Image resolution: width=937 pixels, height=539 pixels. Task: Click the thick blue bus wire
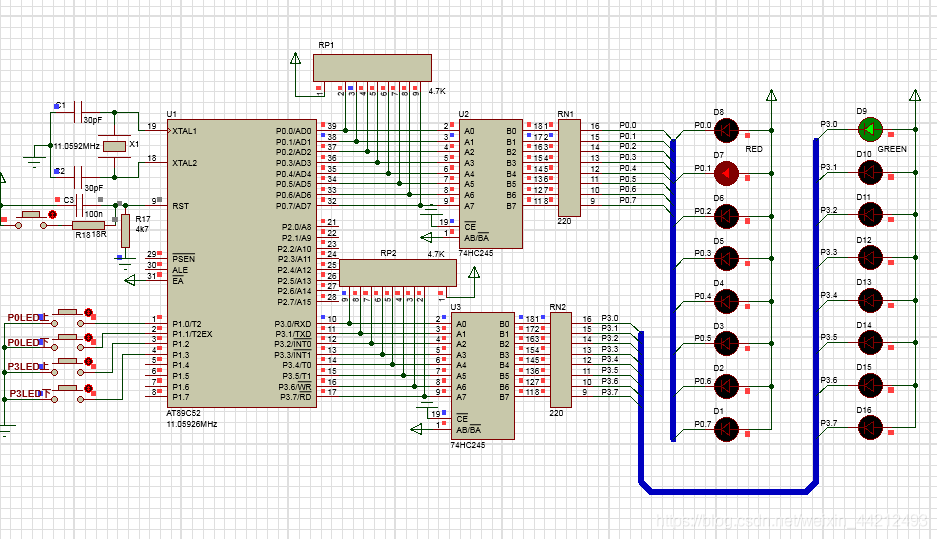727,490
